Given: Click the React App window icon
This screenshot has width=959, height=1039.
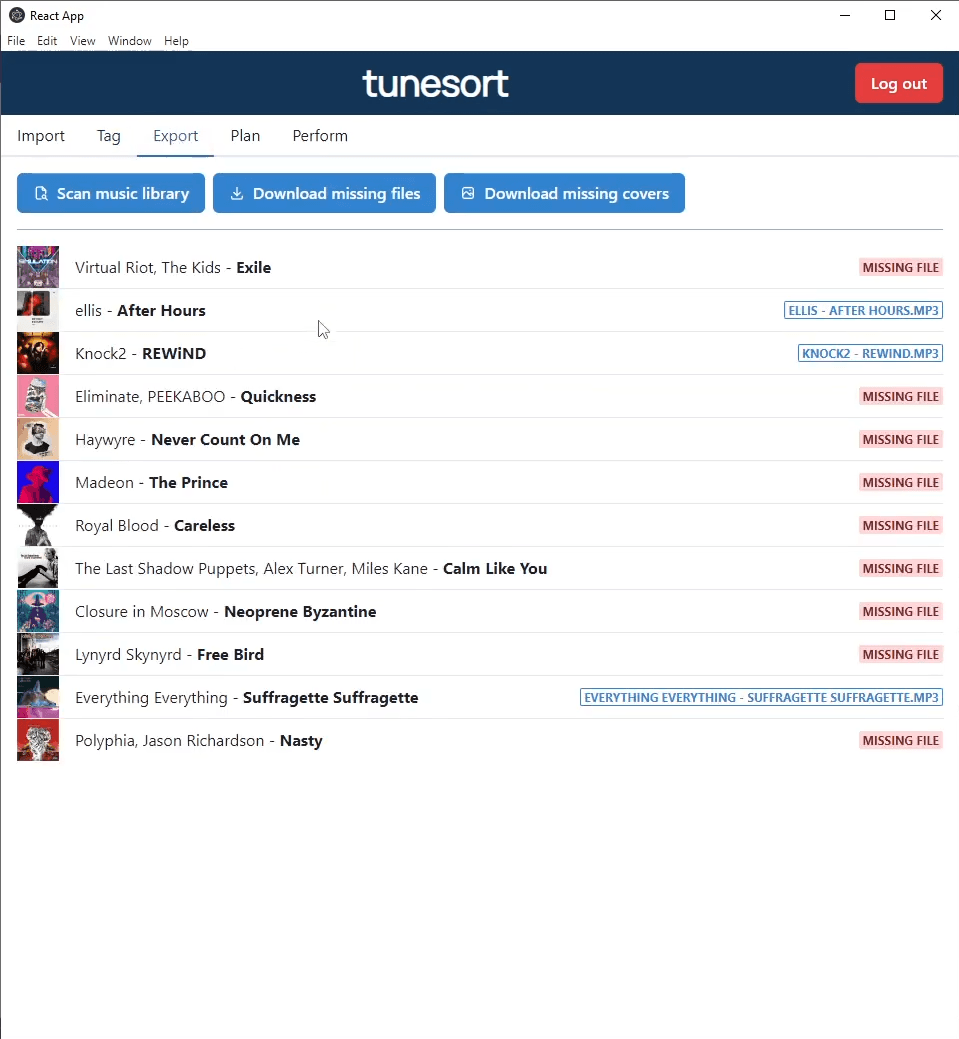Looking at the screenshot, I should (17, 16).
